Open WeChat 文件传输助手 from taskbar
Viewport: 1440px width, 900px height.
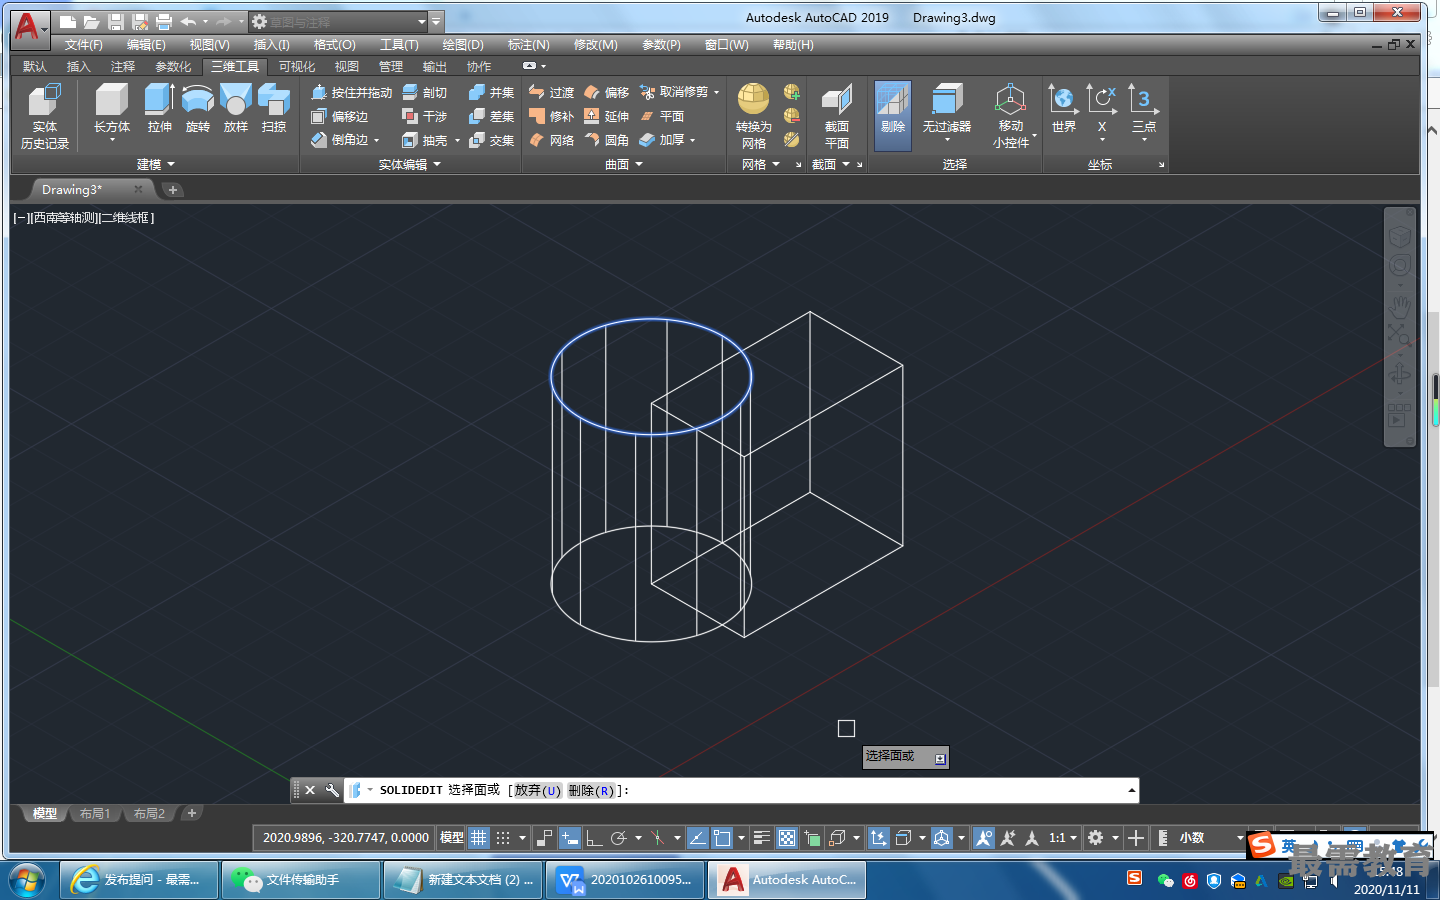(301, 880)
